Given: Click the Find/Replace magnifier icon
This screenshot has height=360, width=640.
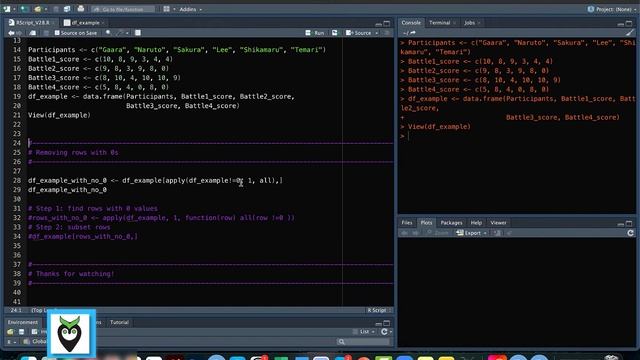Looking at the screenshot, I should pos(108,33).
